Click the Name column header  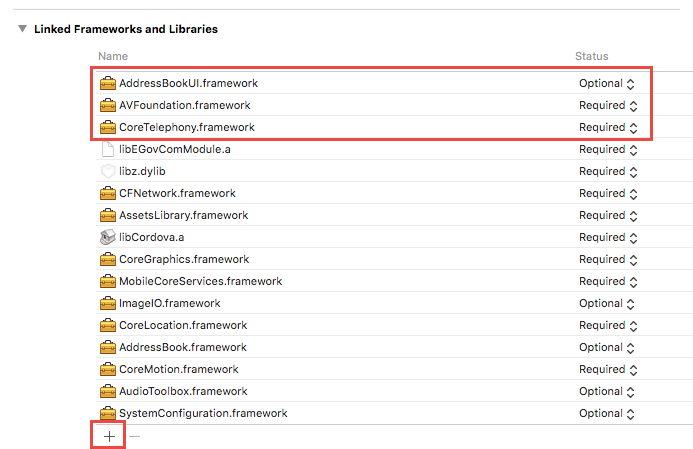tap(113, 56)
